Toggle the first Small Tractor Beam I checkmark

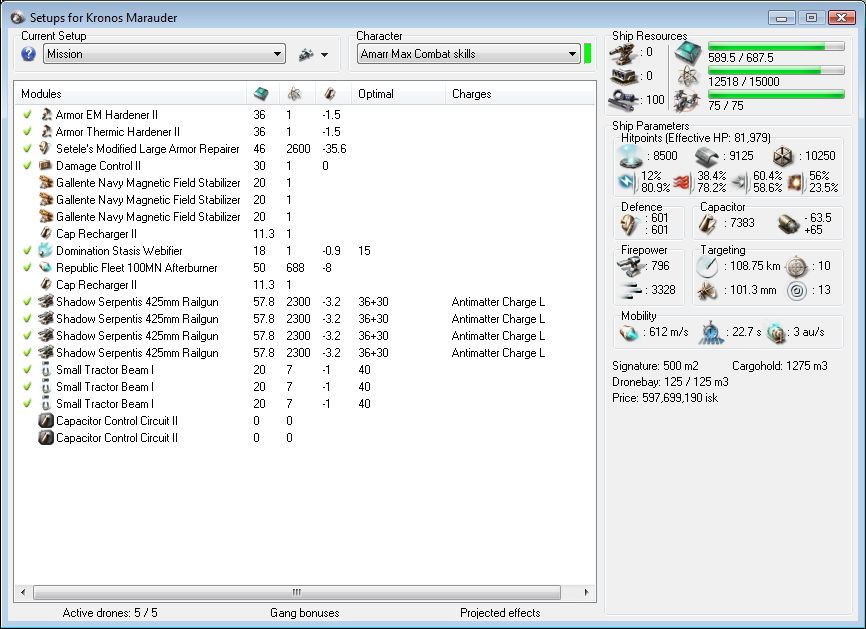[x=27, y=370]
